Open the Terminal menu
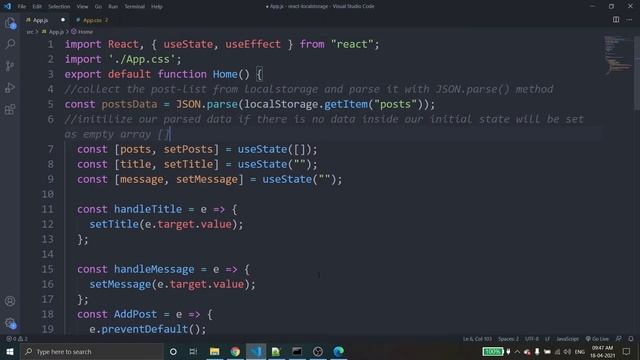The width and height of the screenshot is (640, 360). click(134, 7)
